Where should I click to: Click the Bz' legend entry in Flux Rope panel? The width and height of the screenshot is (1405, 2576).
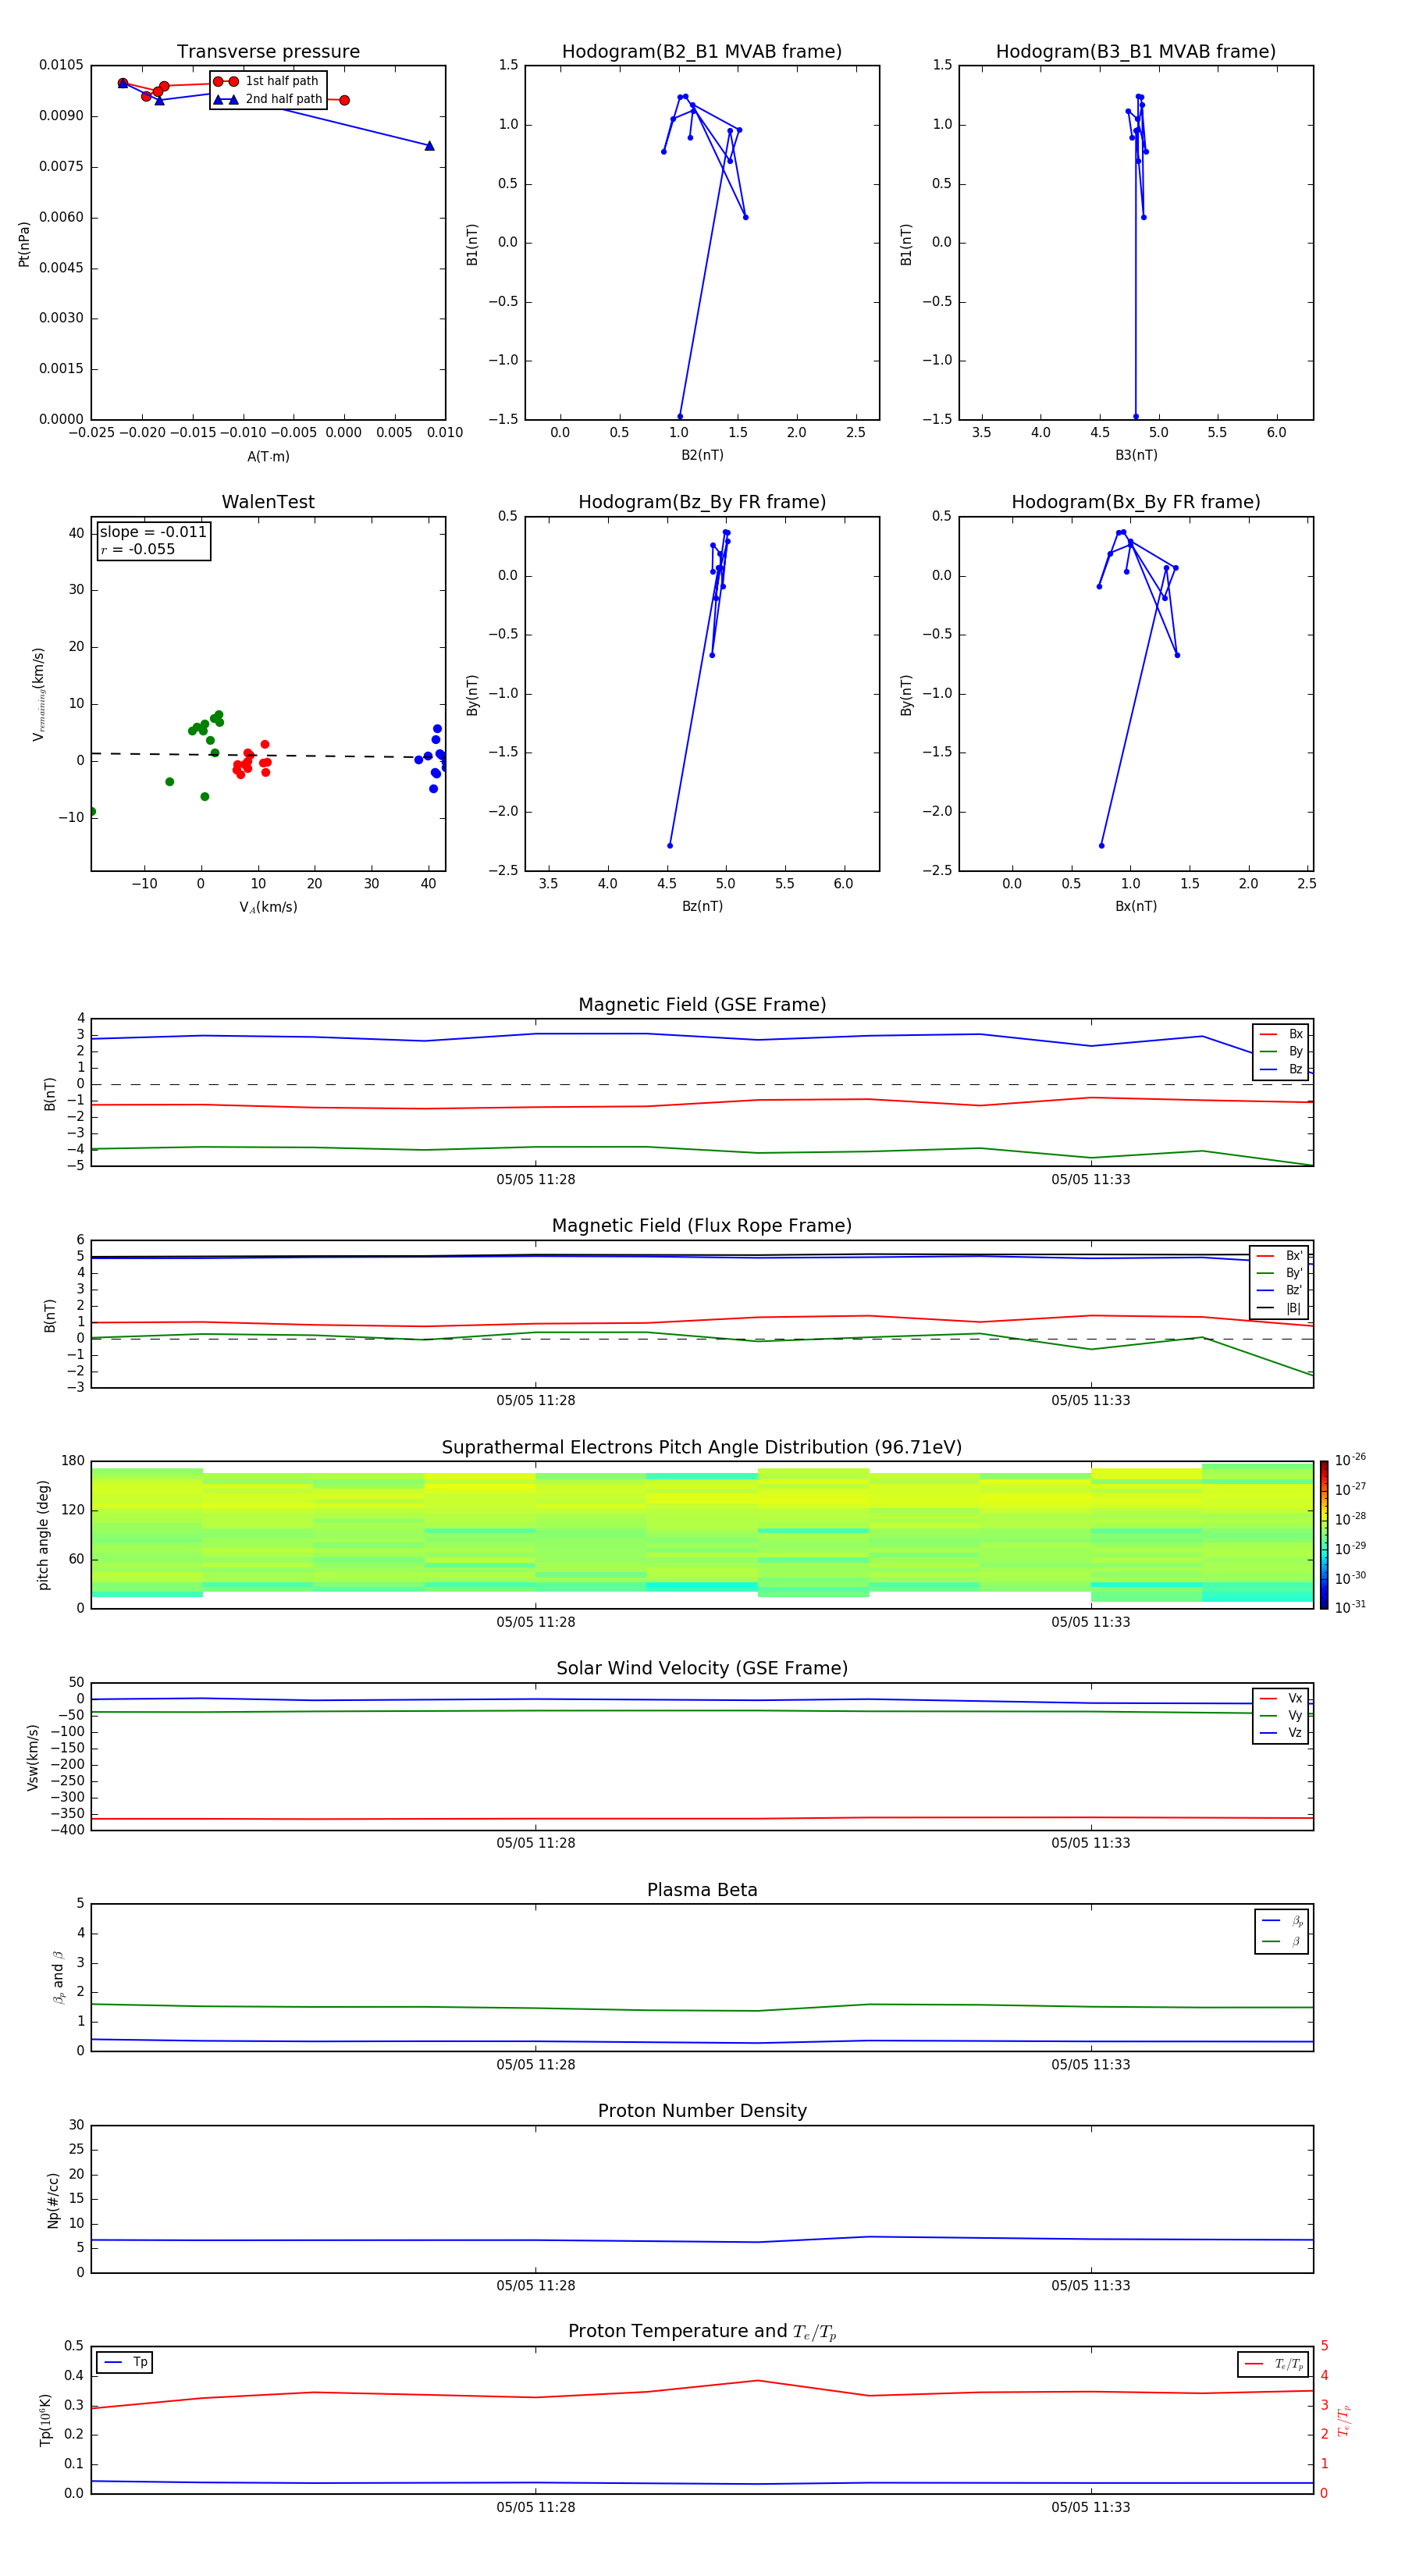1280,1290
